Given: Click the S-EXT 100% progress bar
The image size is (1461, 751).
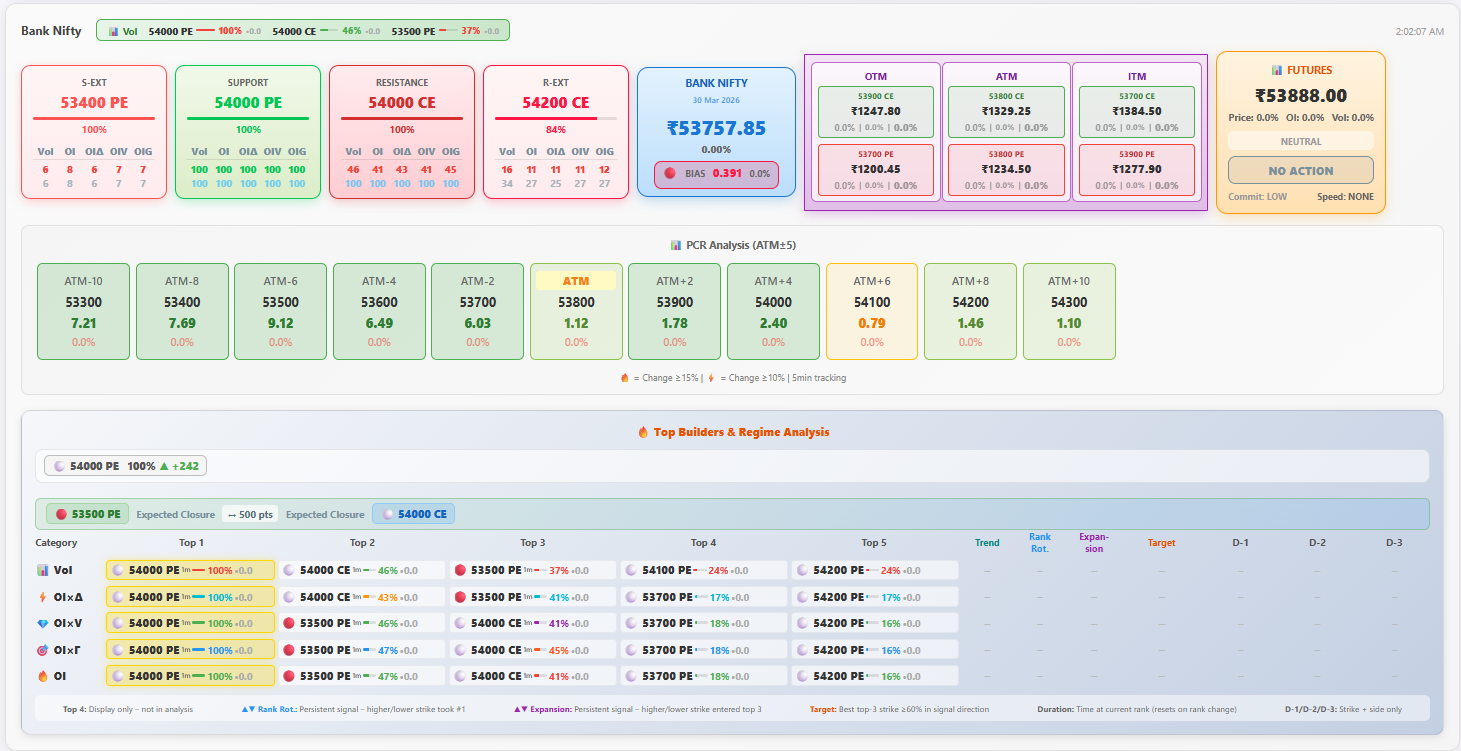Looking at the screenshot, I should (x=94, y=118).
